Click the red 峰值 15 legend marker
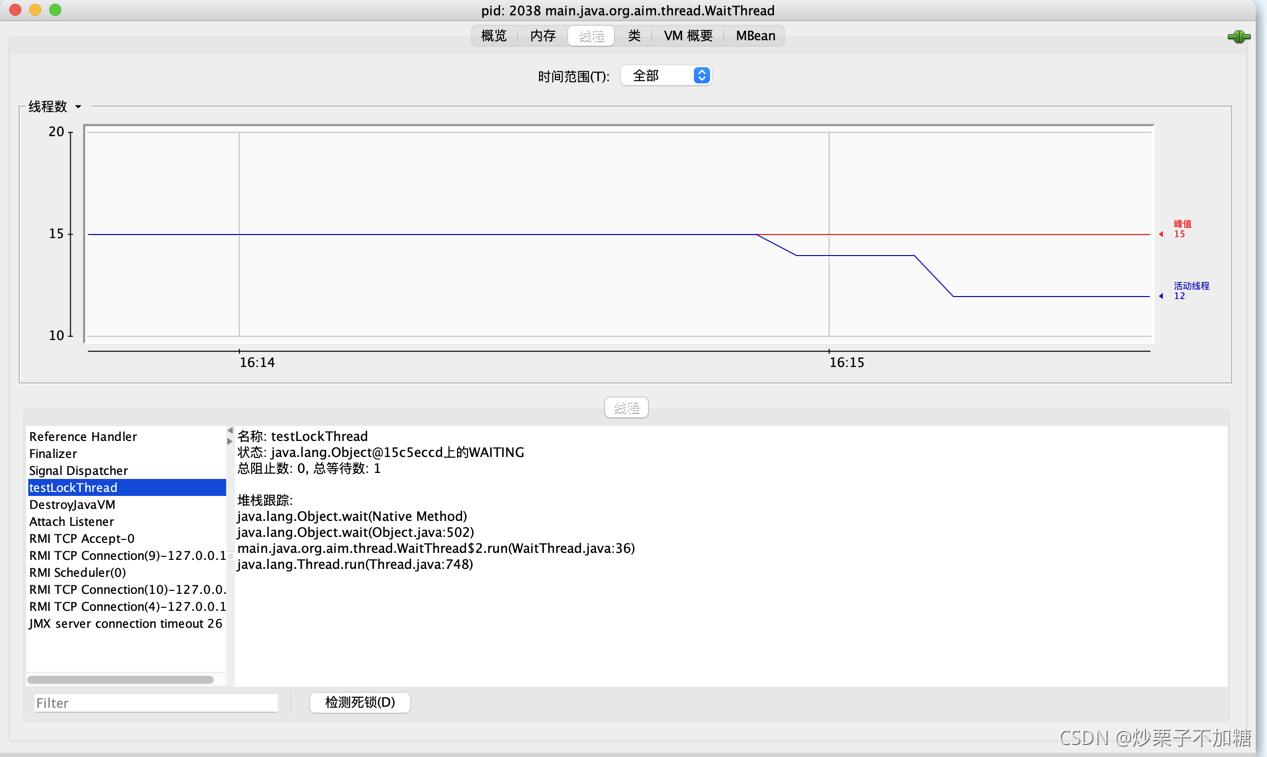The width and height of the screenshot is (1267, 757). point(1175,229)
